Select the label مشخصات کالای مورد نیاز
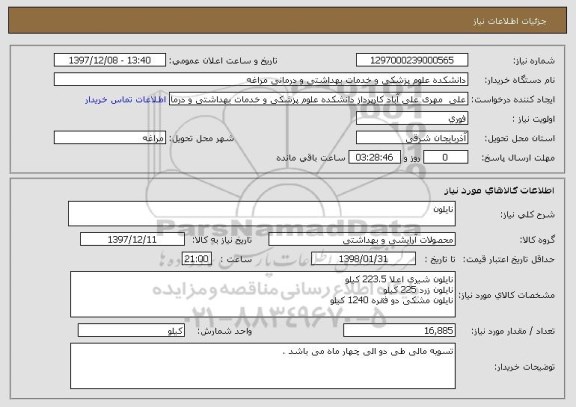The image size is (576, 407). (x=507, y=295)
